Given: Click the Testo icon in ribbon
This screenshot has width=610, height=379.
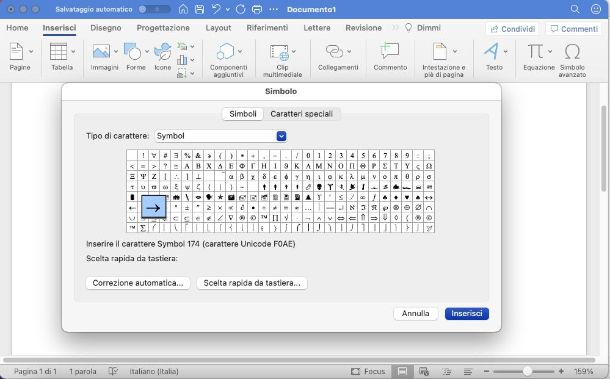Looking at the screenshot, I should (x=491, y=51).
